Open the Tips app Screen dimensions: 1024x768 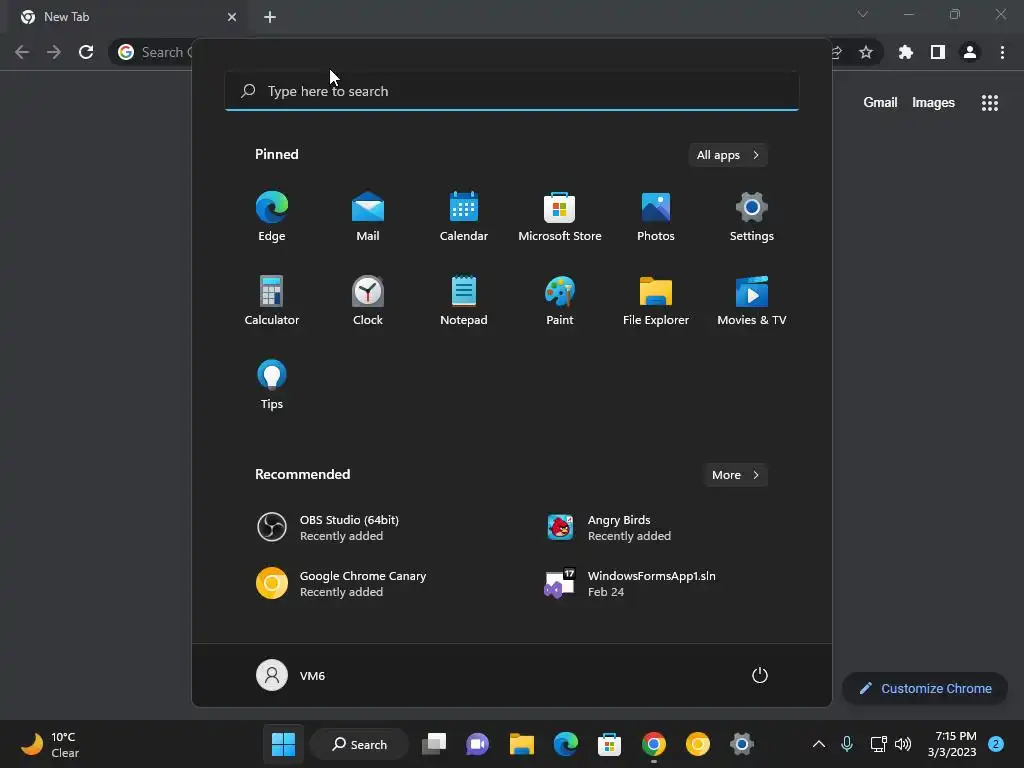(272, 385)
